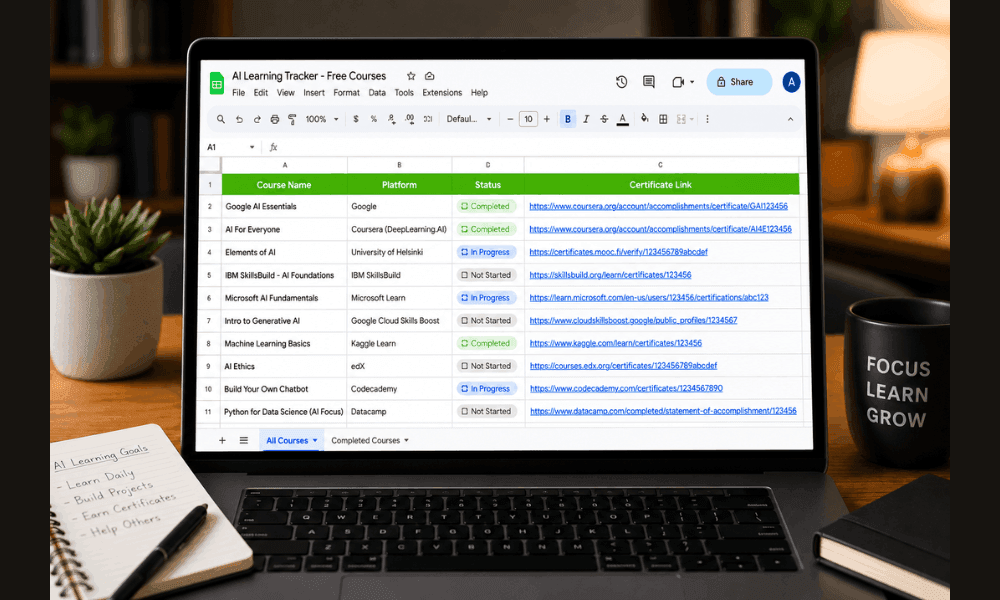Select the Certificate Link header cell
Viewport: 1000px width, 600px height.
(661, 185)
